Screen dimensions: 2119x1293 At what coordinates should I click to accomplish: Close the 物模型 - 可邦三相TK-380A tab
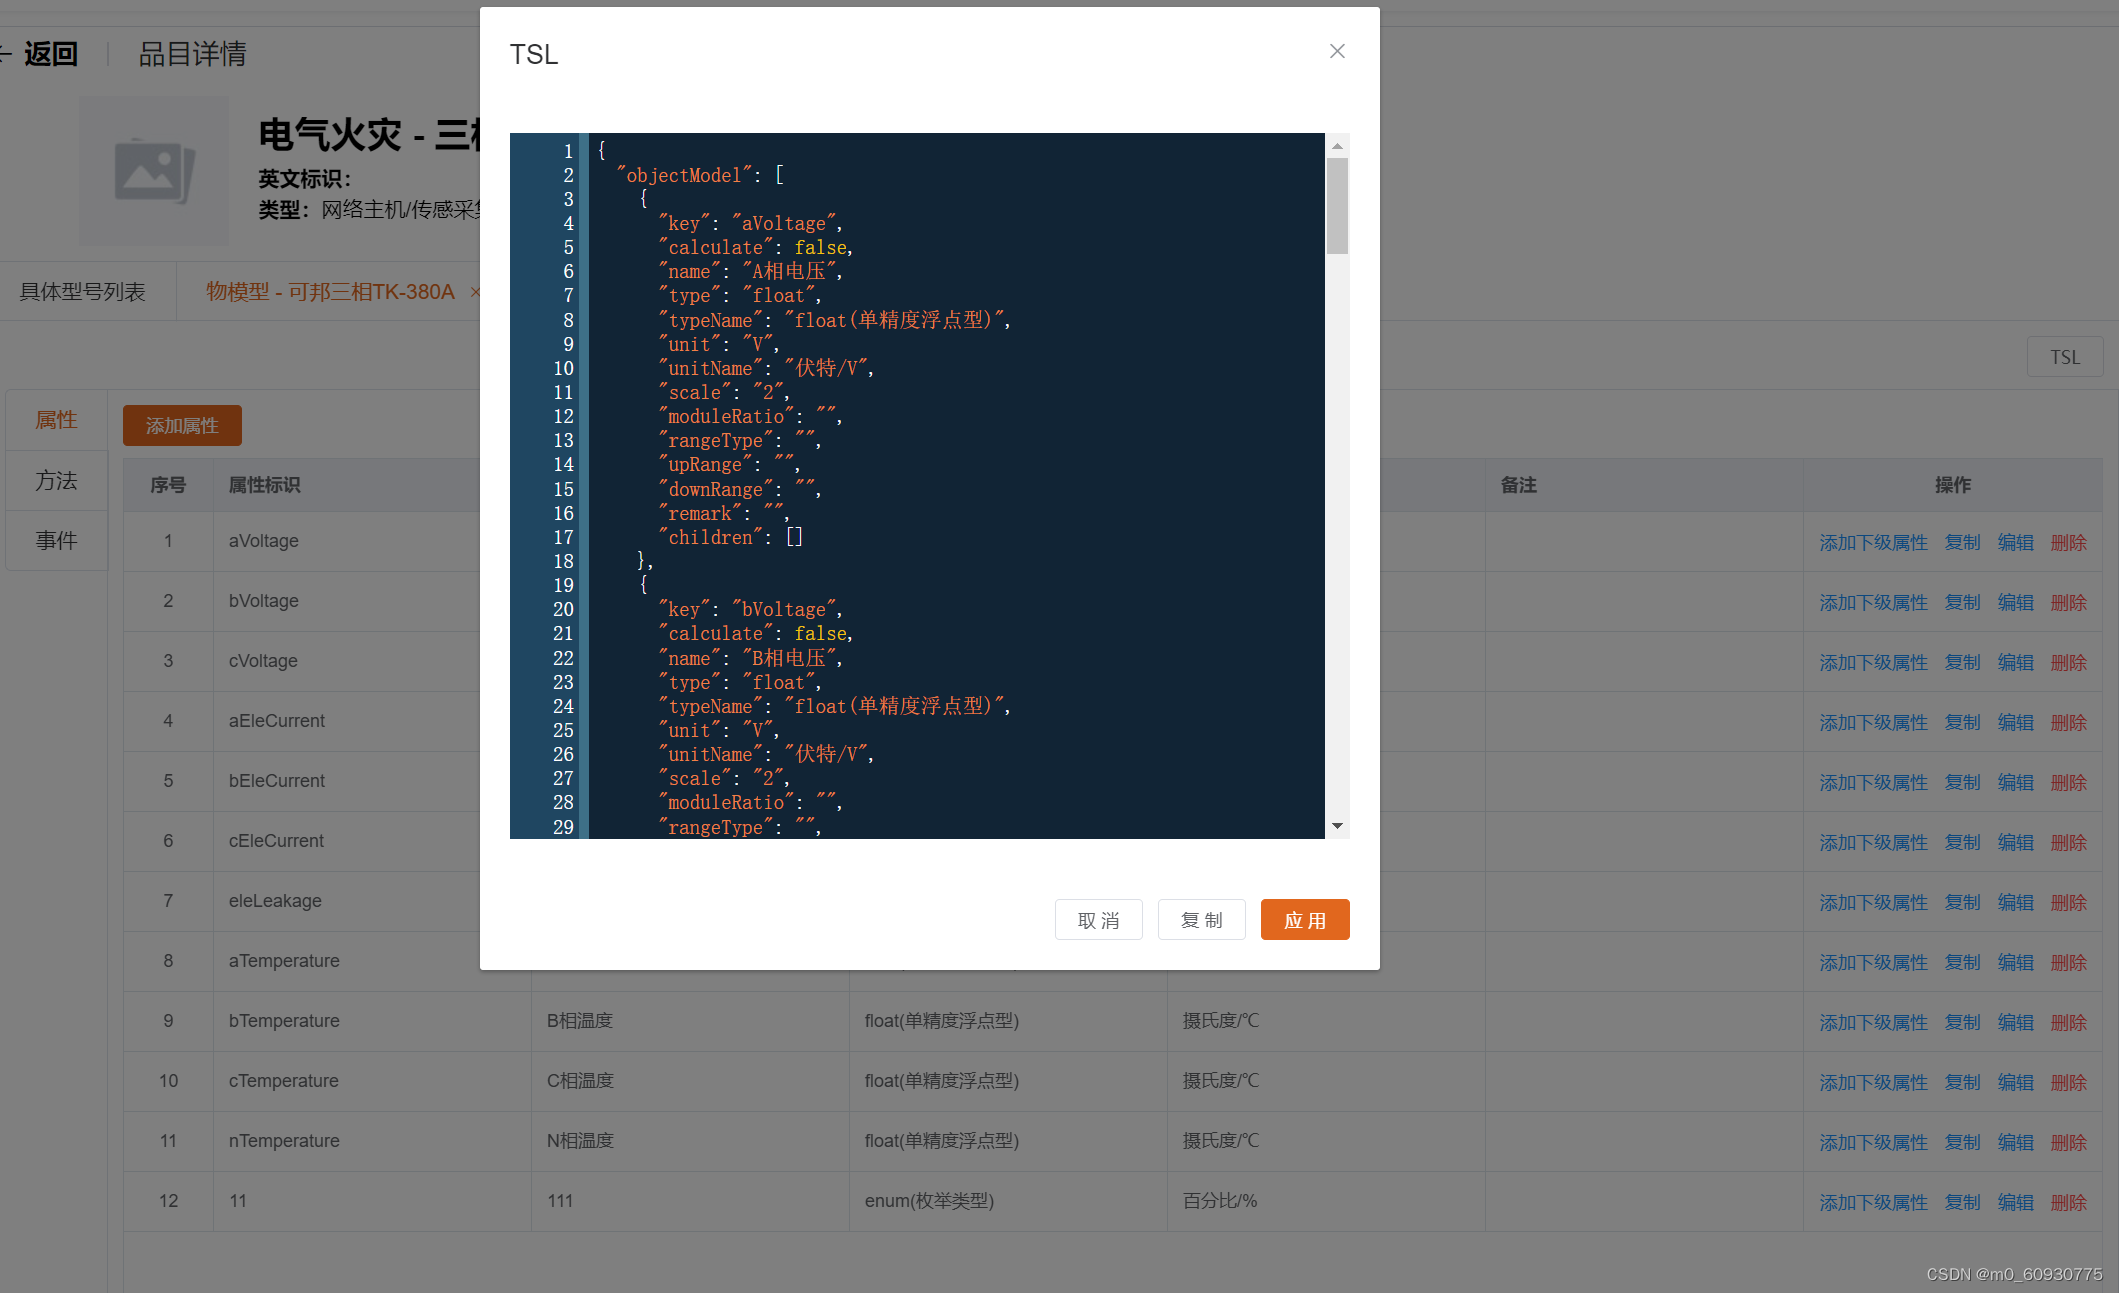click(475, 292)
